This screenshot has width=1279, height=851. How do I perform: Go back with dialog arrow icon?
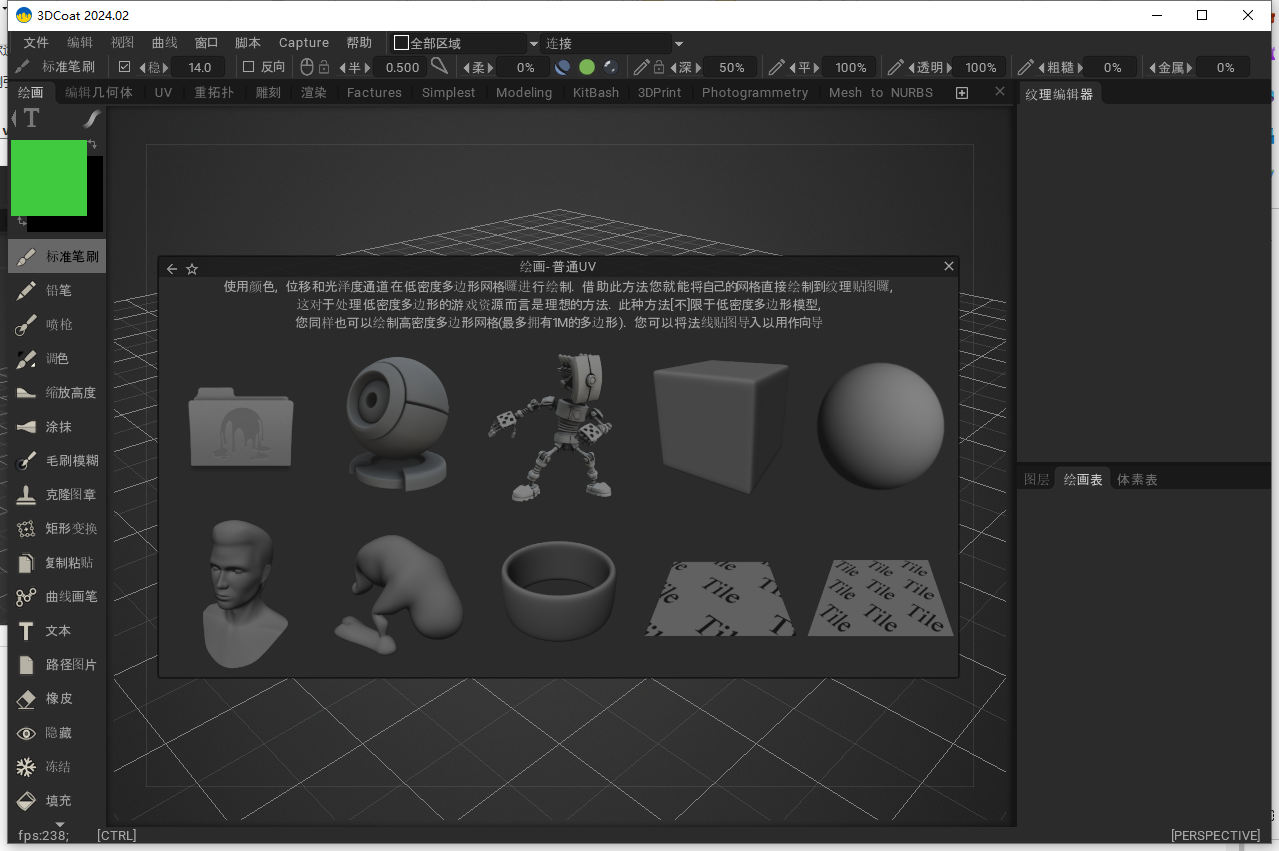pyautogui.click(x=172, y=268)
